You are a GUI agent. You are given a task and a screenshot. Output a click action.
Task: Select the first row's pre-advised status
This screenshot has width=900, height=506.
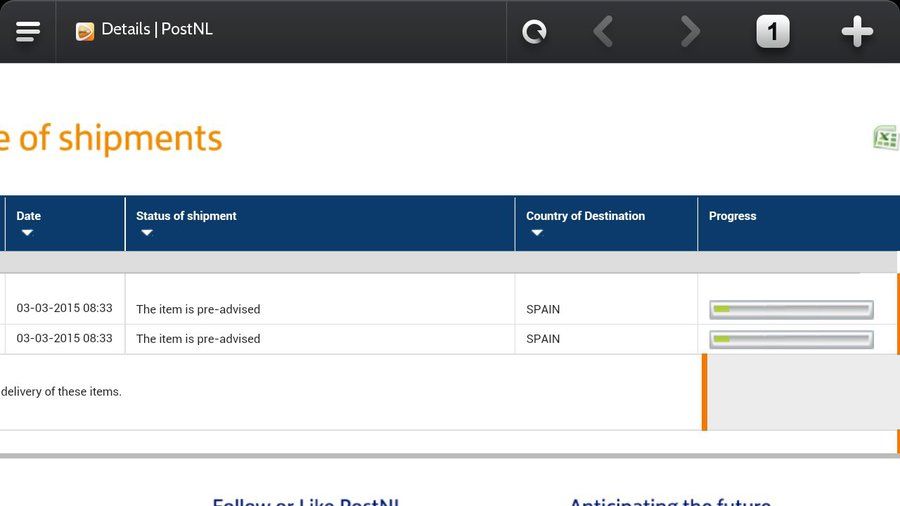coord(198,309)
